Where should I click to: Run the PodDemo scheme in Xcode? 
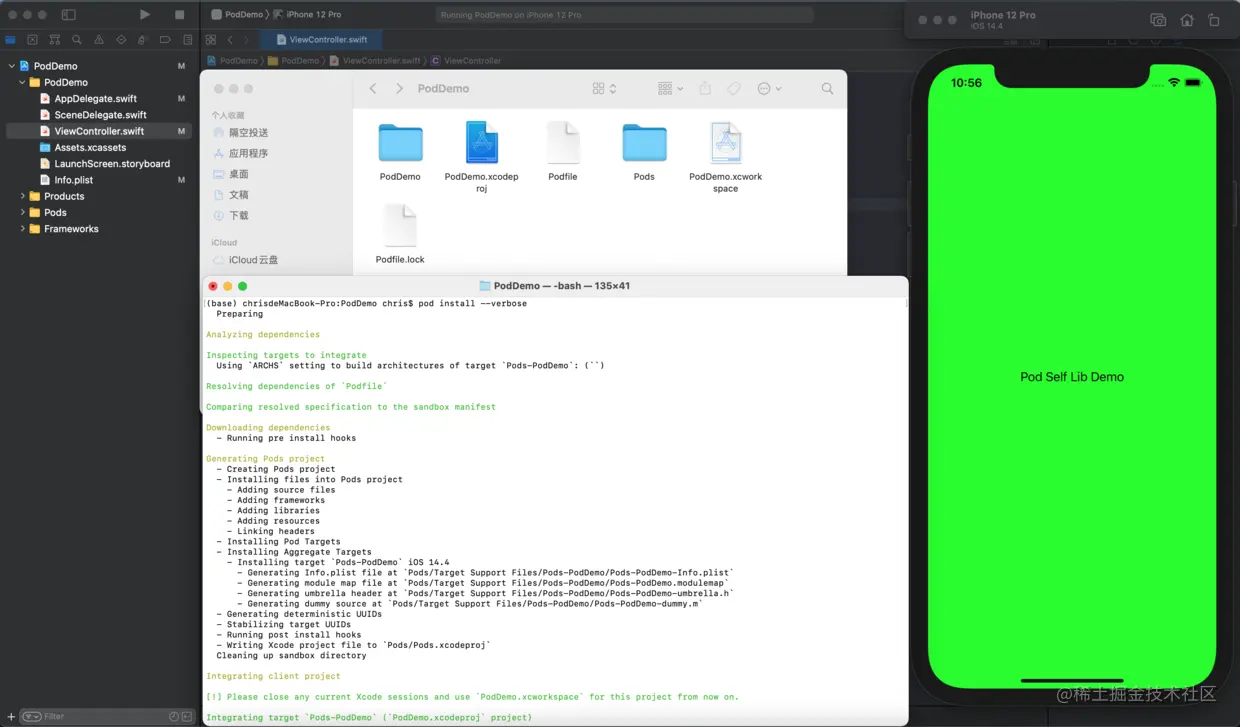(x=145, y=15)
